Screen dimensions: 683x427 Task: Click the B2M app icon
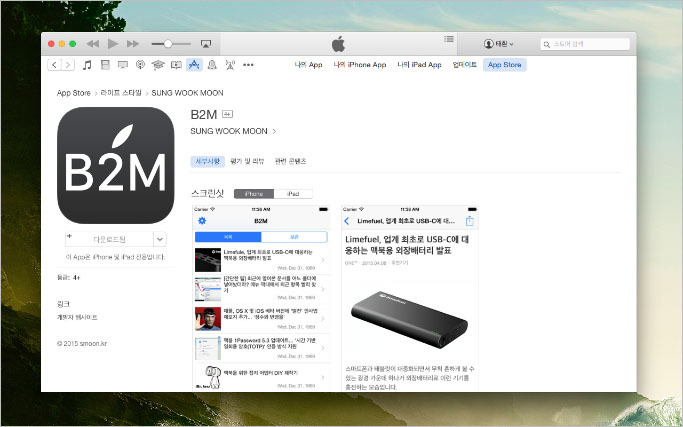point(115,166)
